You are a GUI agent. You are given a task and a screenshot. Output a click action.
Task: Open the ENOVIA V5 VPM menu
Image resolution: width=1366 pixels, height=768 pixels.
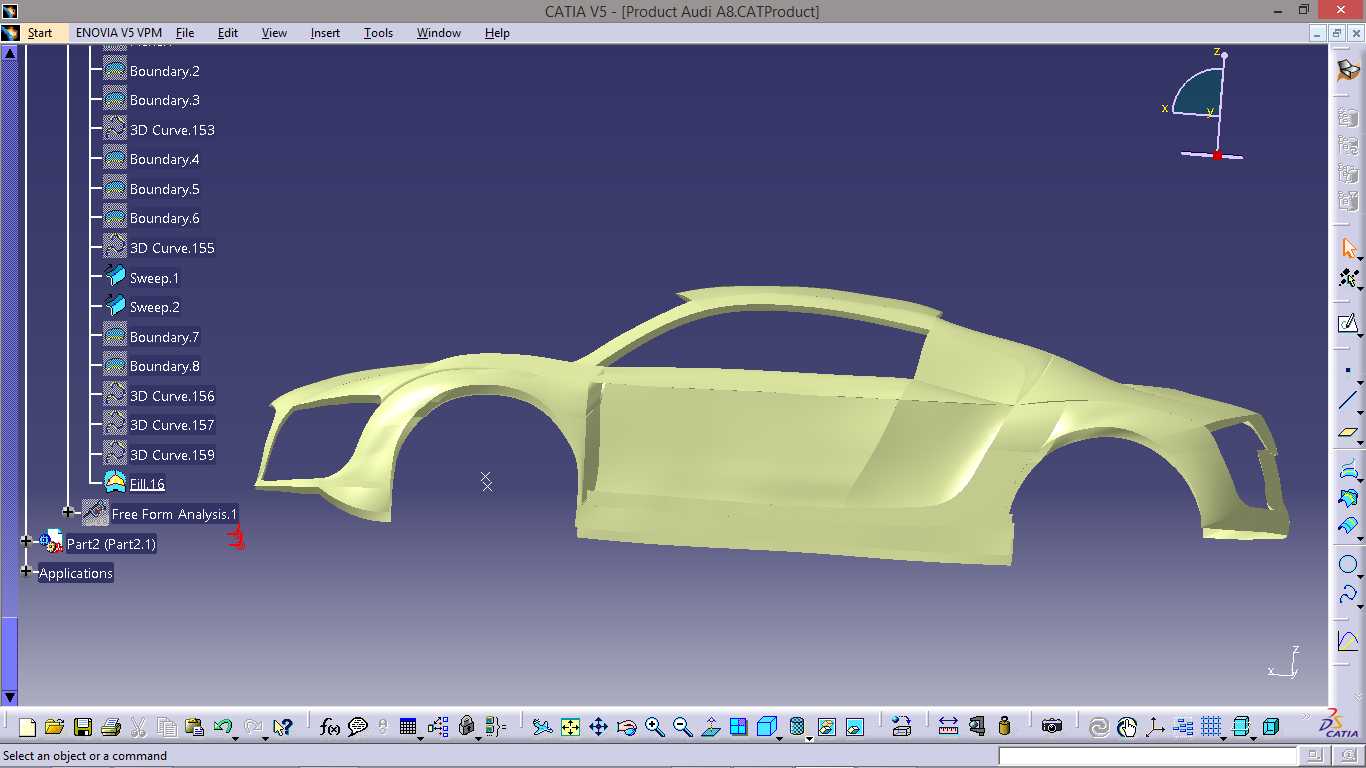click(119, 33)
